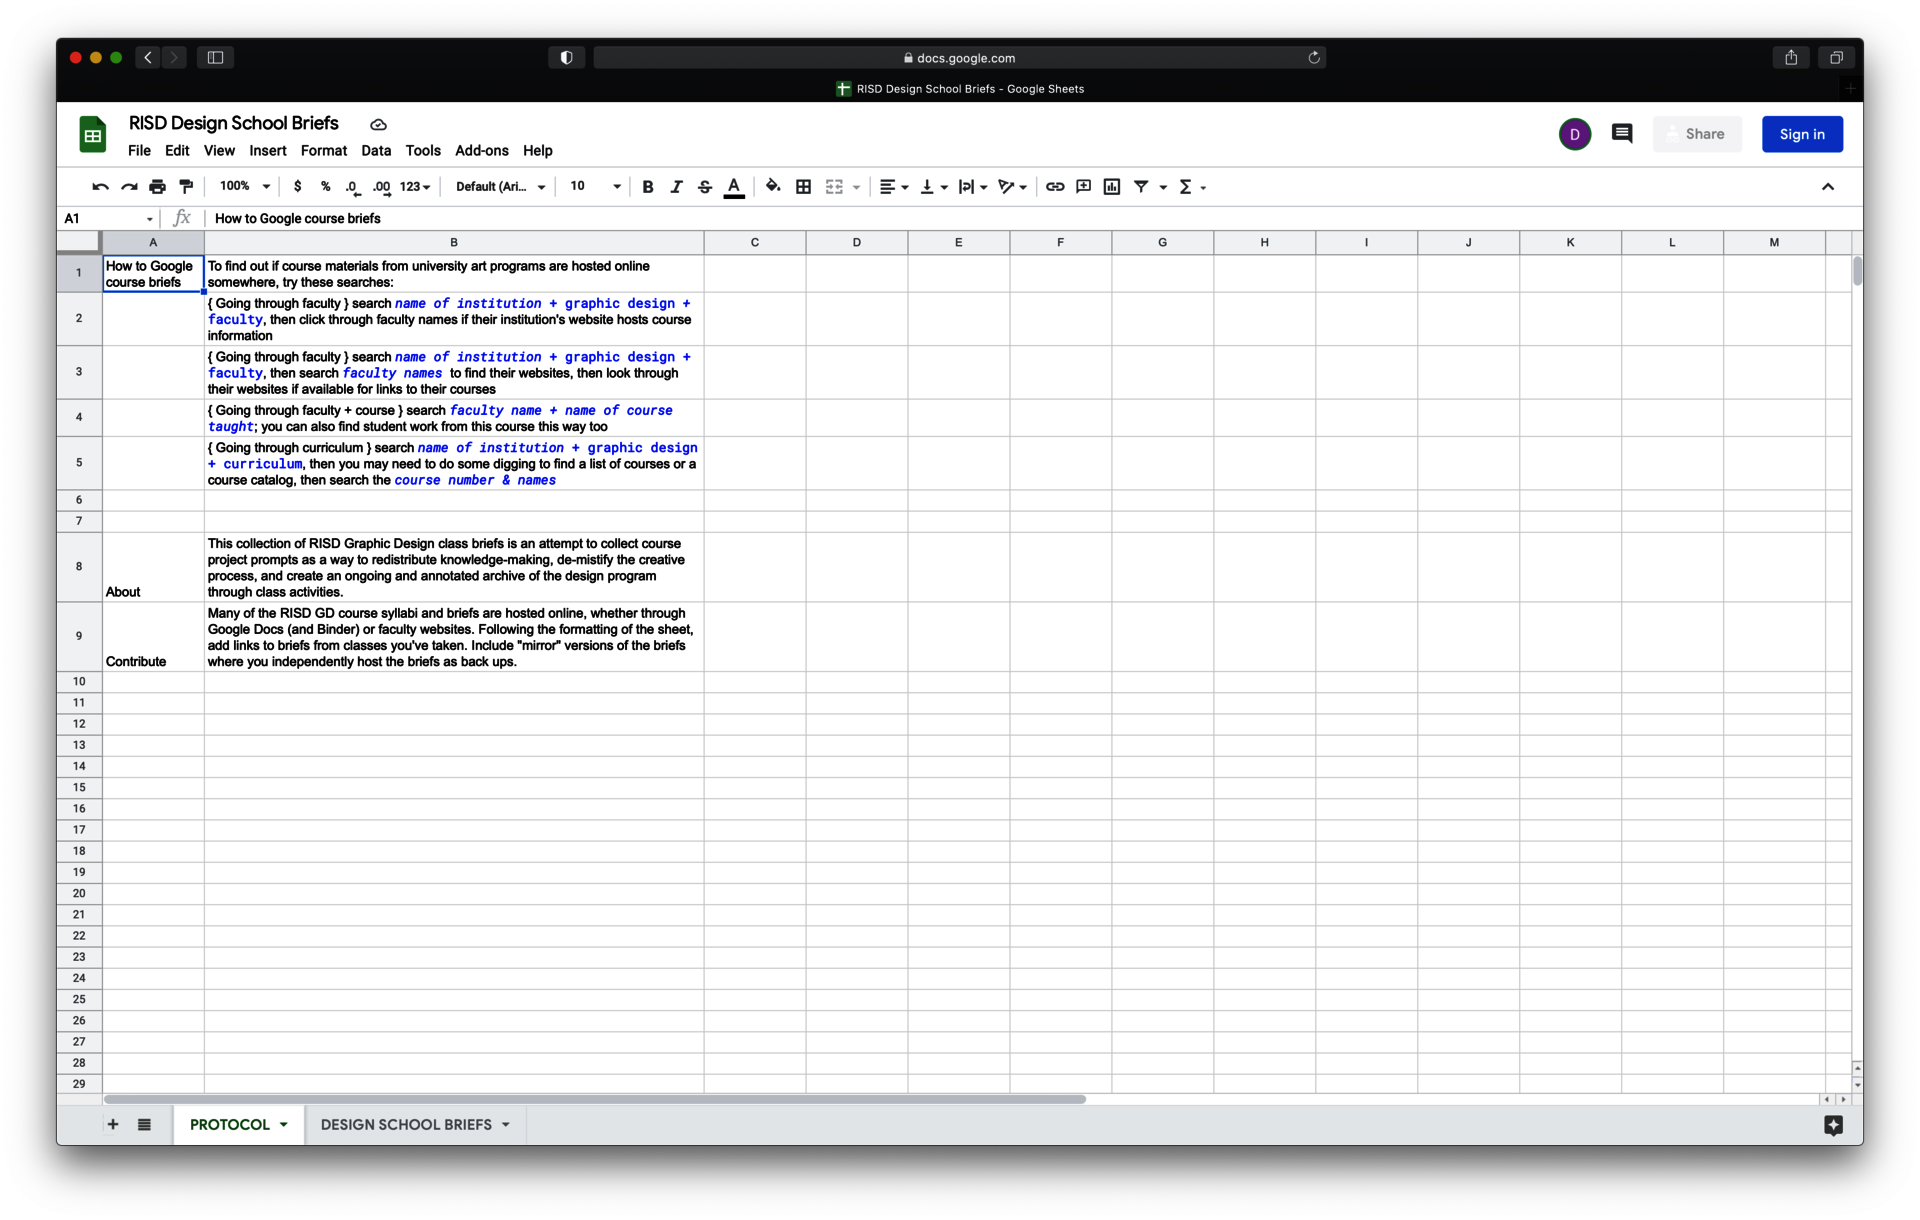Reload the page in Safari address bar

(1314, 58)
